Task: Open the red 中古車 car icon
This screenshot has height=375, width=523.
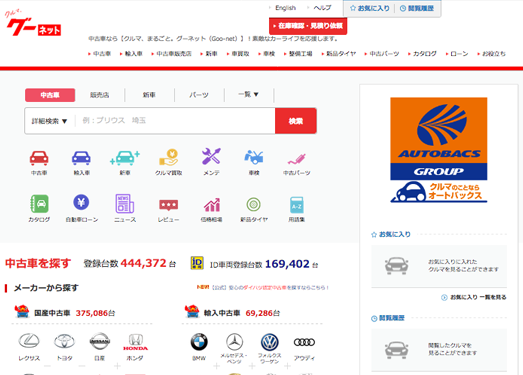Action: (39, 158)
